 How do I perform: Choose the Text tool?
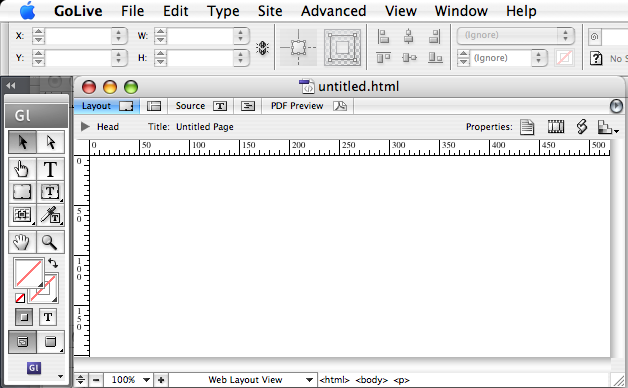tap(50, 169)
